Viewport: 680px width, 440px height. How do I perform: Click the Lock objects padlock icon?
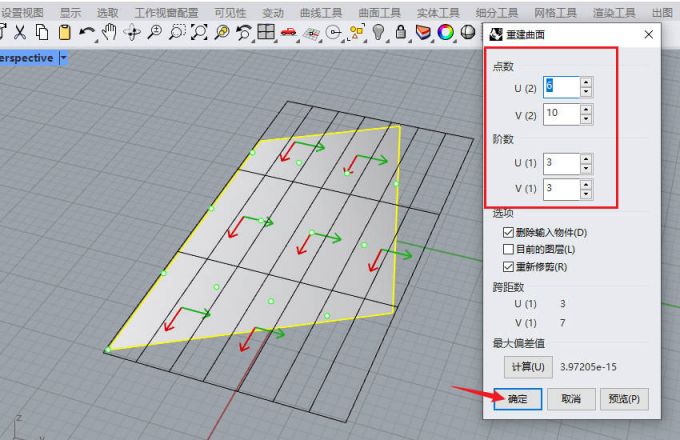click(401, 32)
